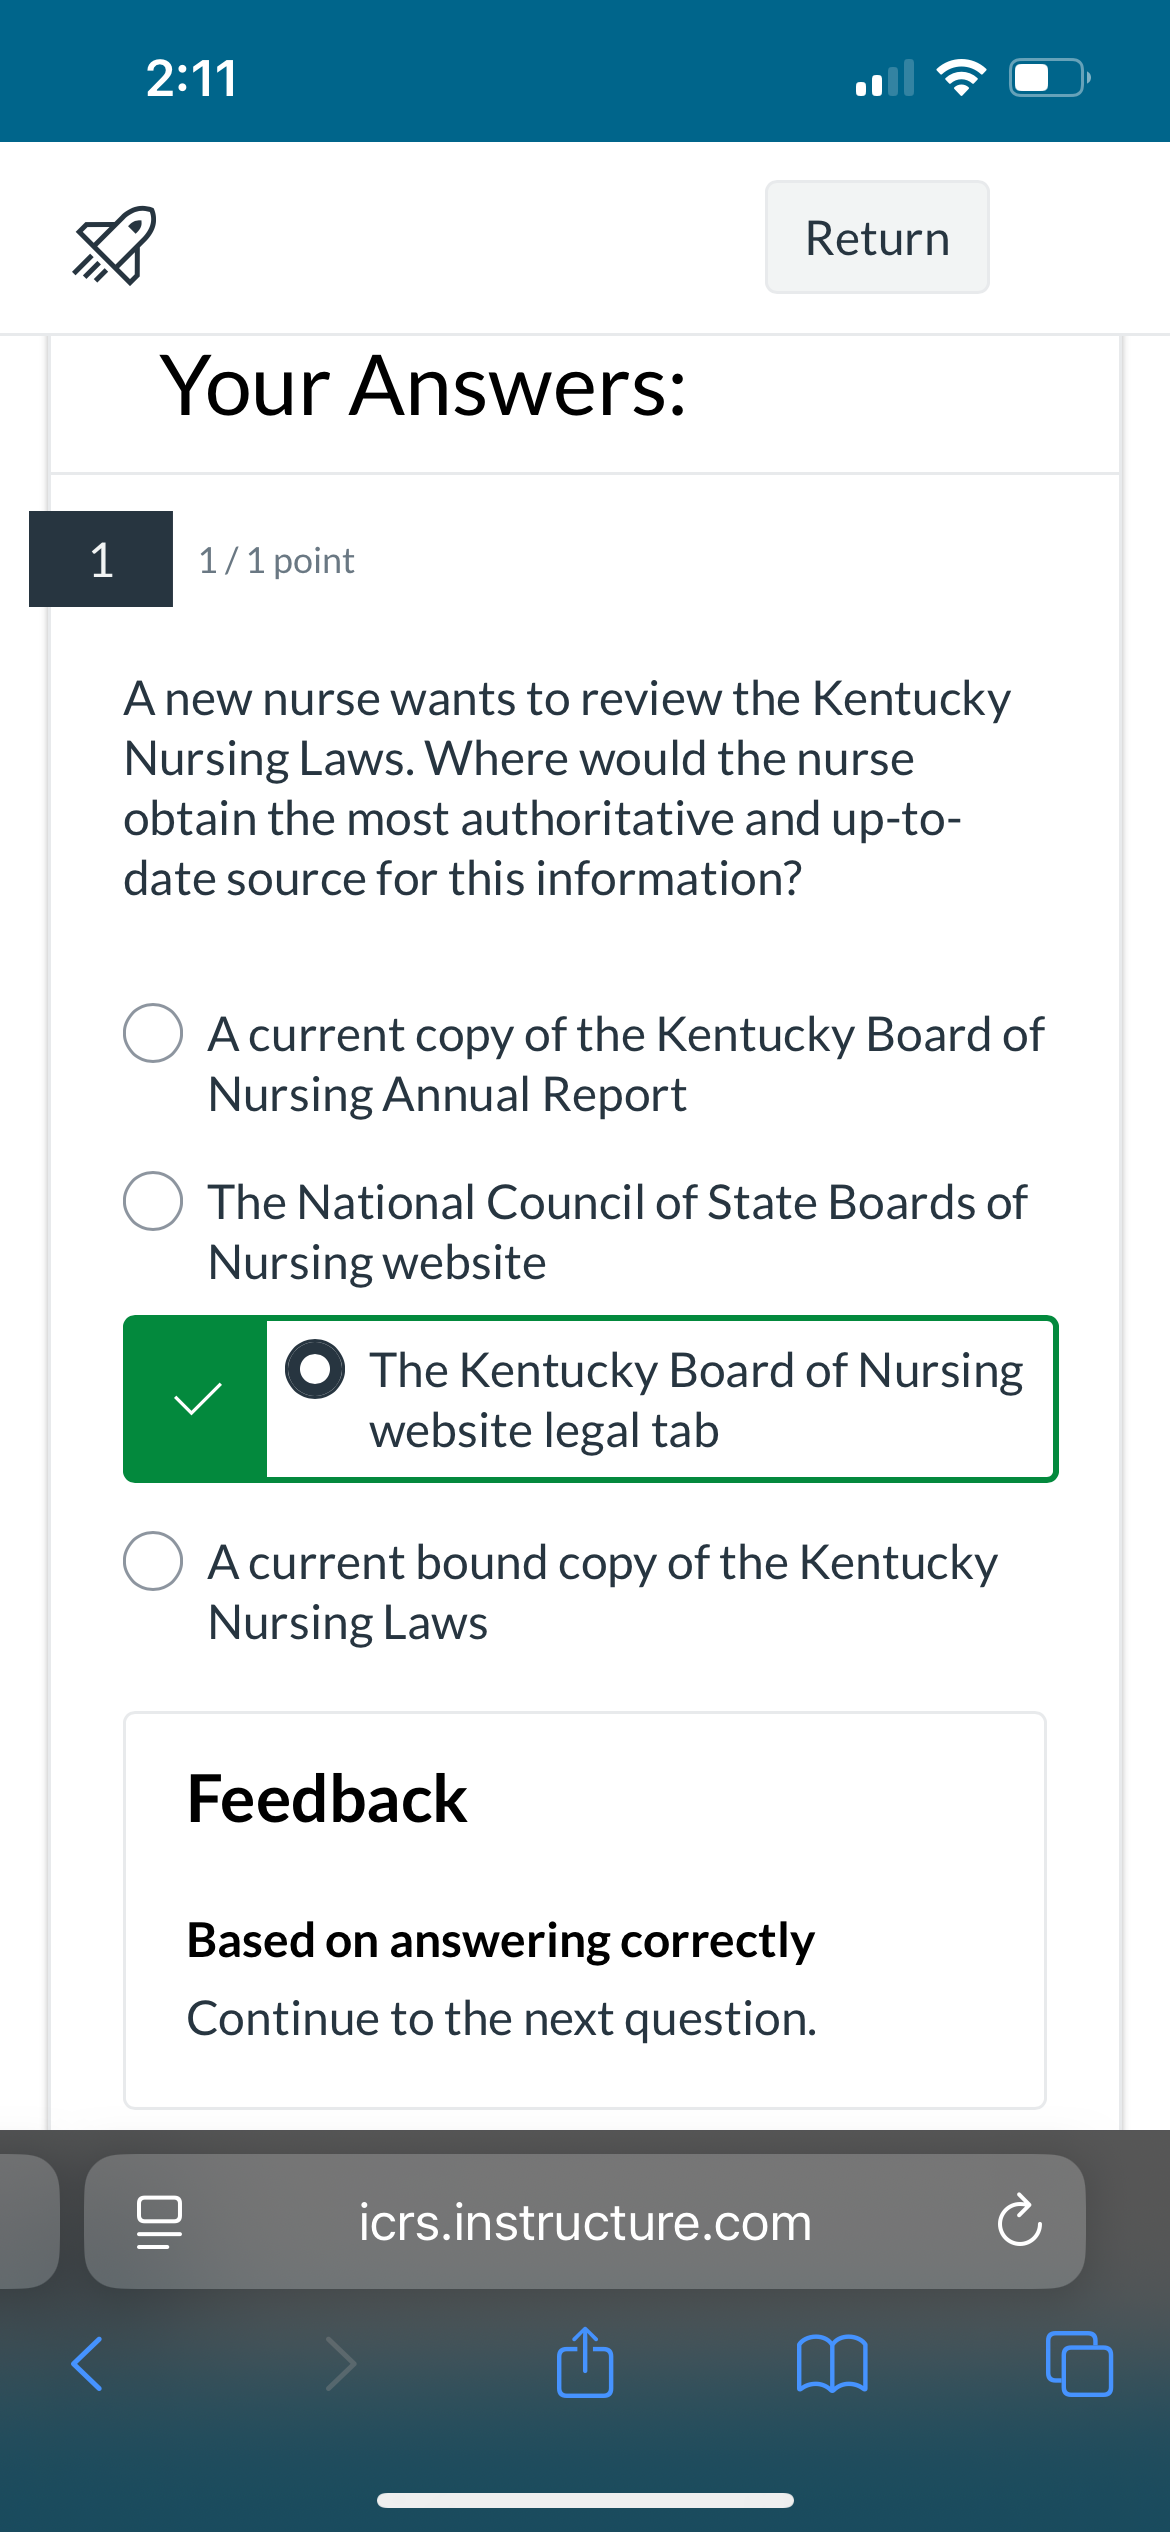This screenshot has width=1170, height=2532.
Task: Click question number 1 badge
Action: [101, 559]
